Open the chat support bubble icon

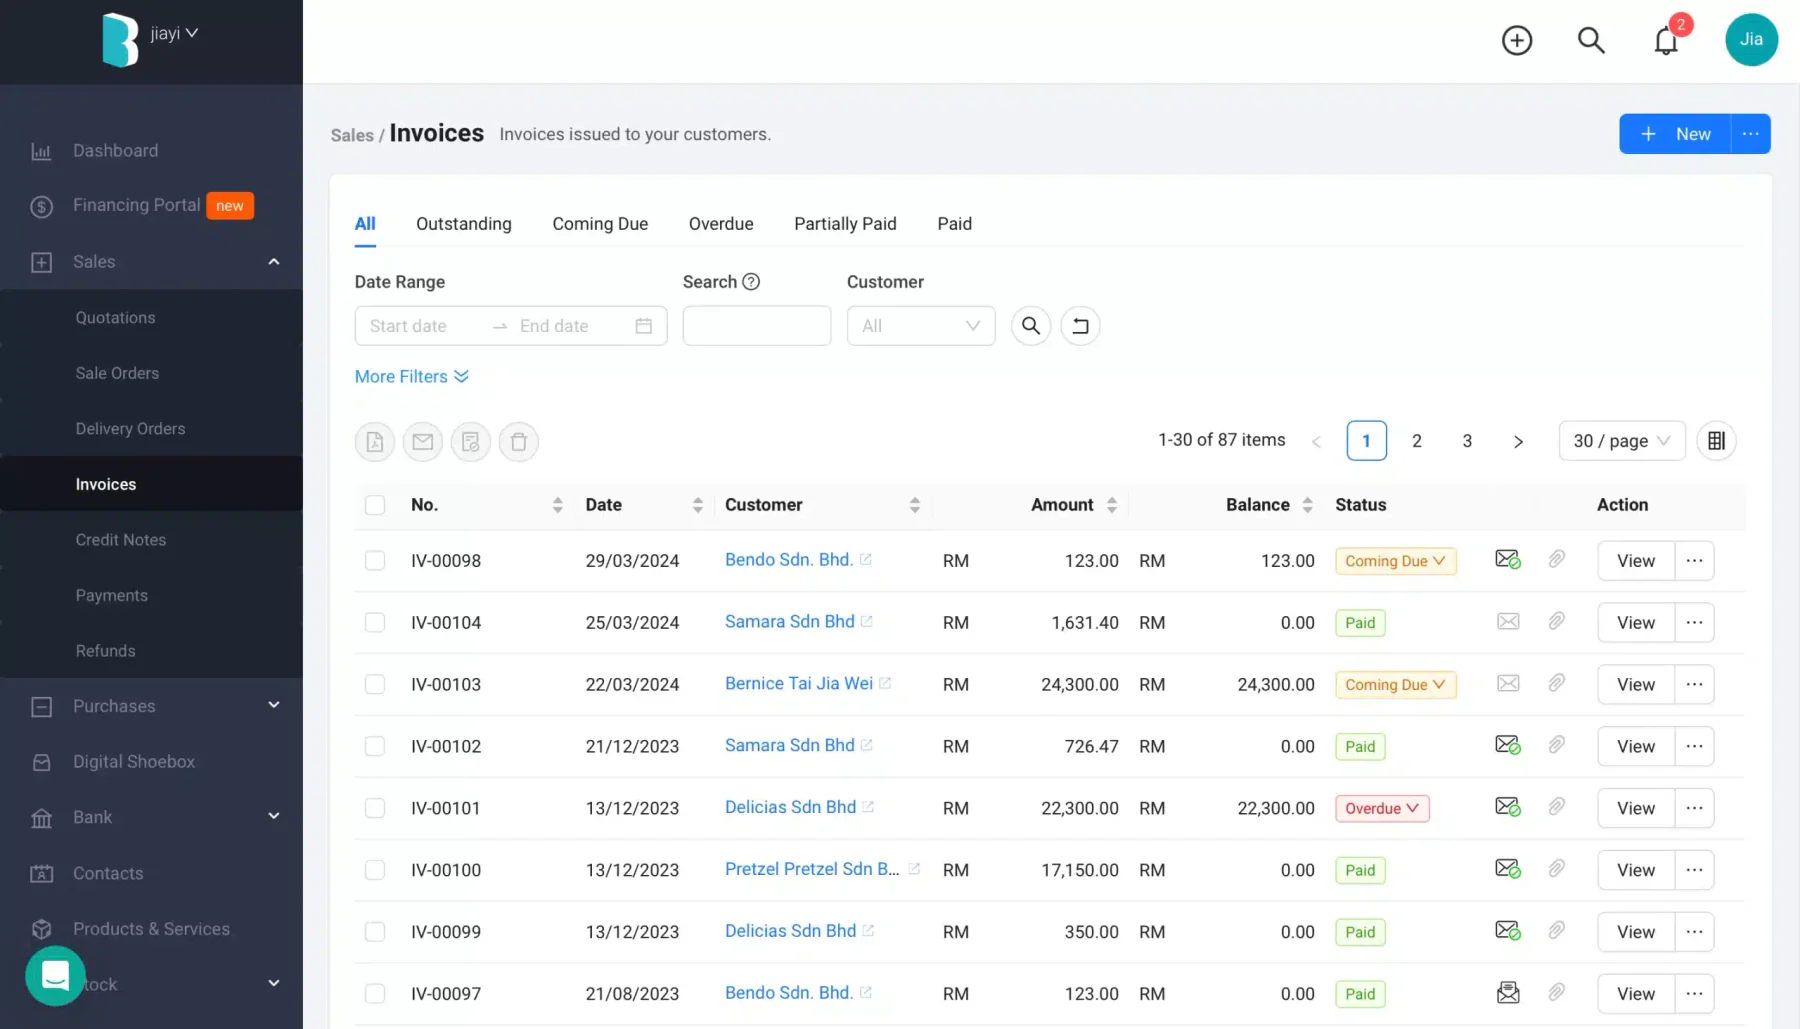(x=55, y=975)
